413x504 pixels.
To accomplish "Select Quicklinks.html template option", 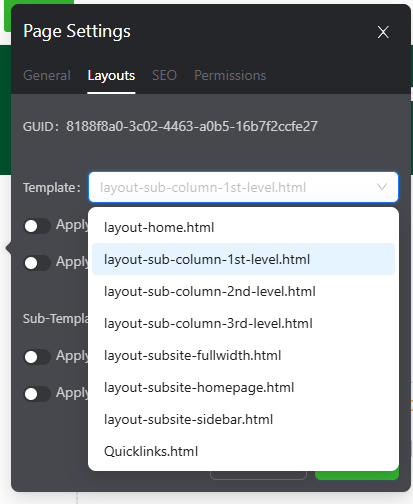I will 243,451.
